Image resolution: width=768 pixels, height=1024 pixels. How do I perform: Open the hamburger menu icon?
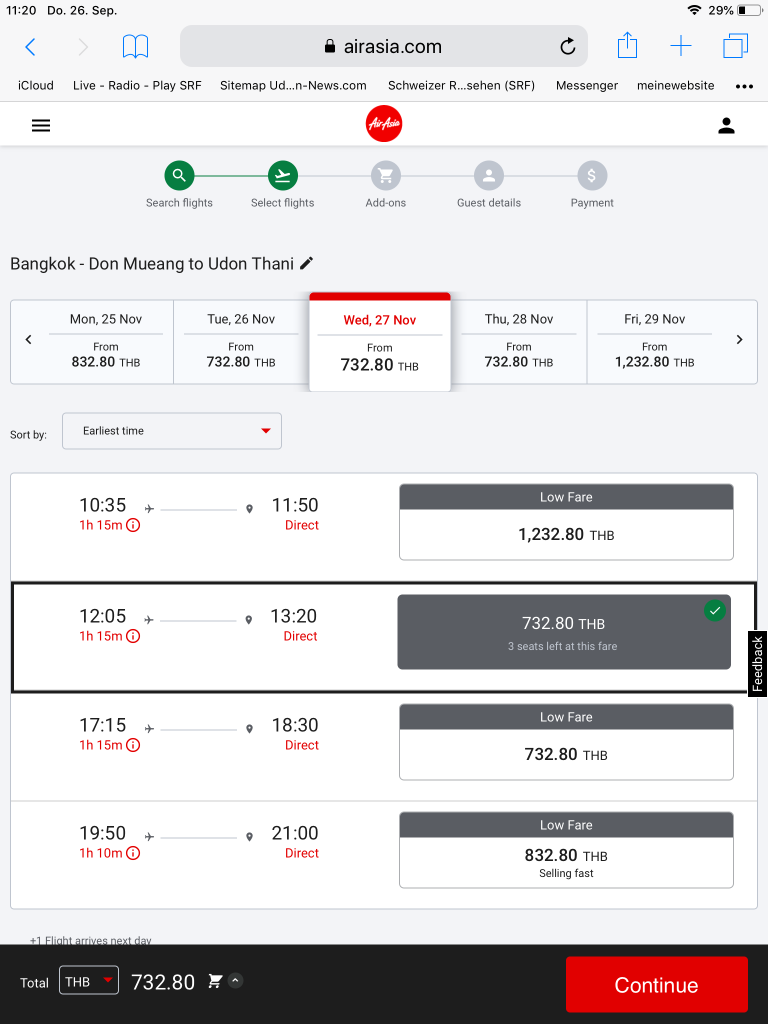click(41, 125)
